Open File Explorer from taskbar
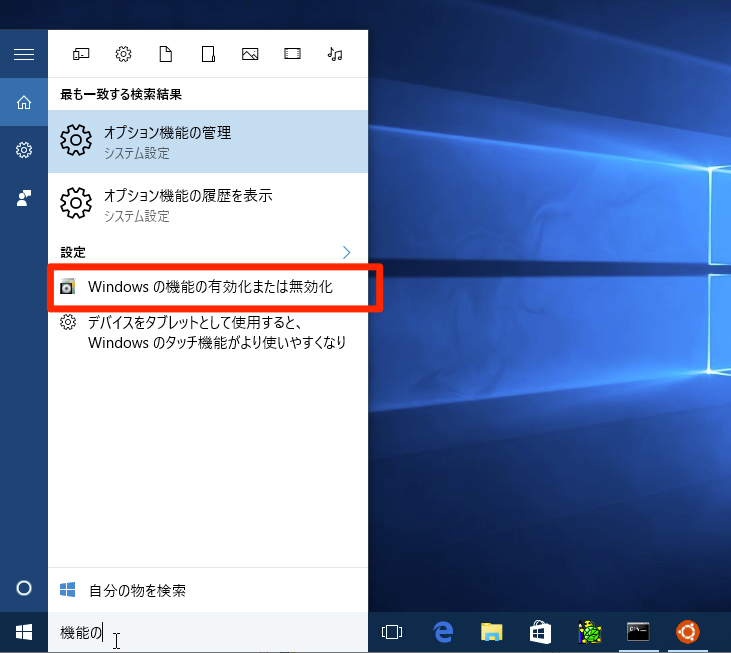This screenshot has width=731, height=653. [x=491, y=632]
